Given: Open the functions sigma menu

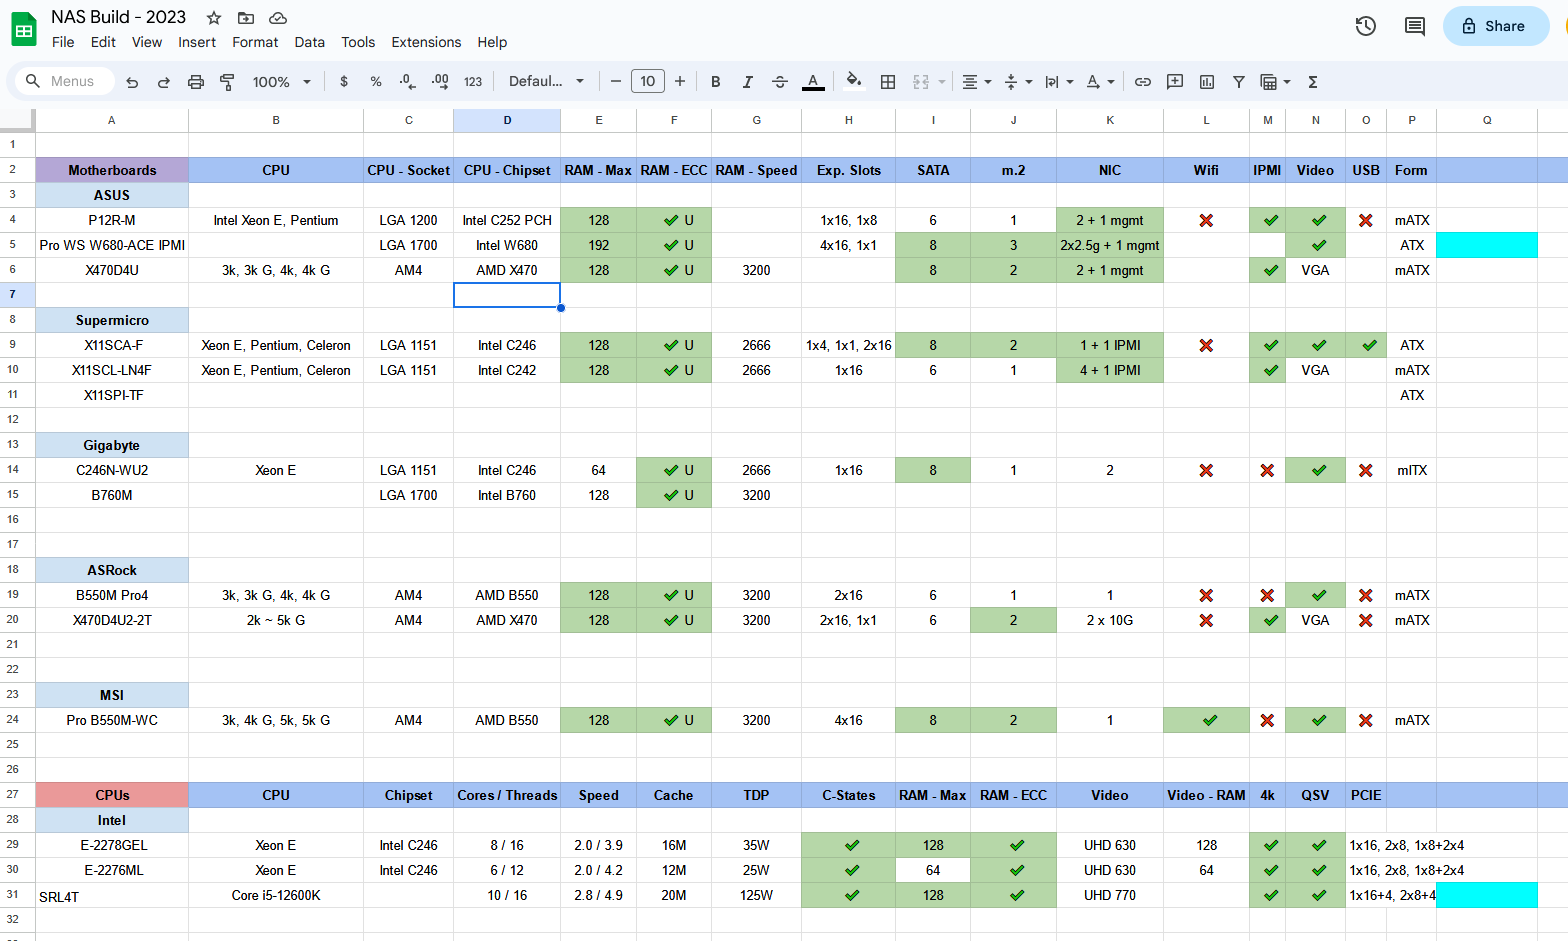Looking at the screenshot, I should (x=1313, y=82).
